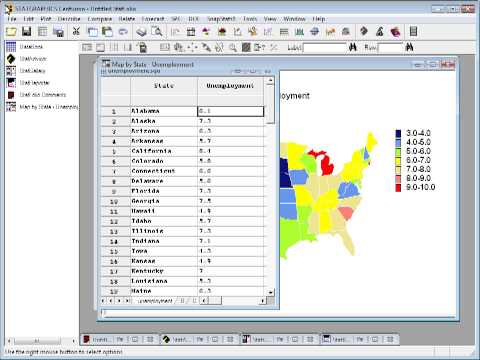480x360 pixels.
Task: Click the datasheet scroll-down arrow
Action: [x=270, y=292]
